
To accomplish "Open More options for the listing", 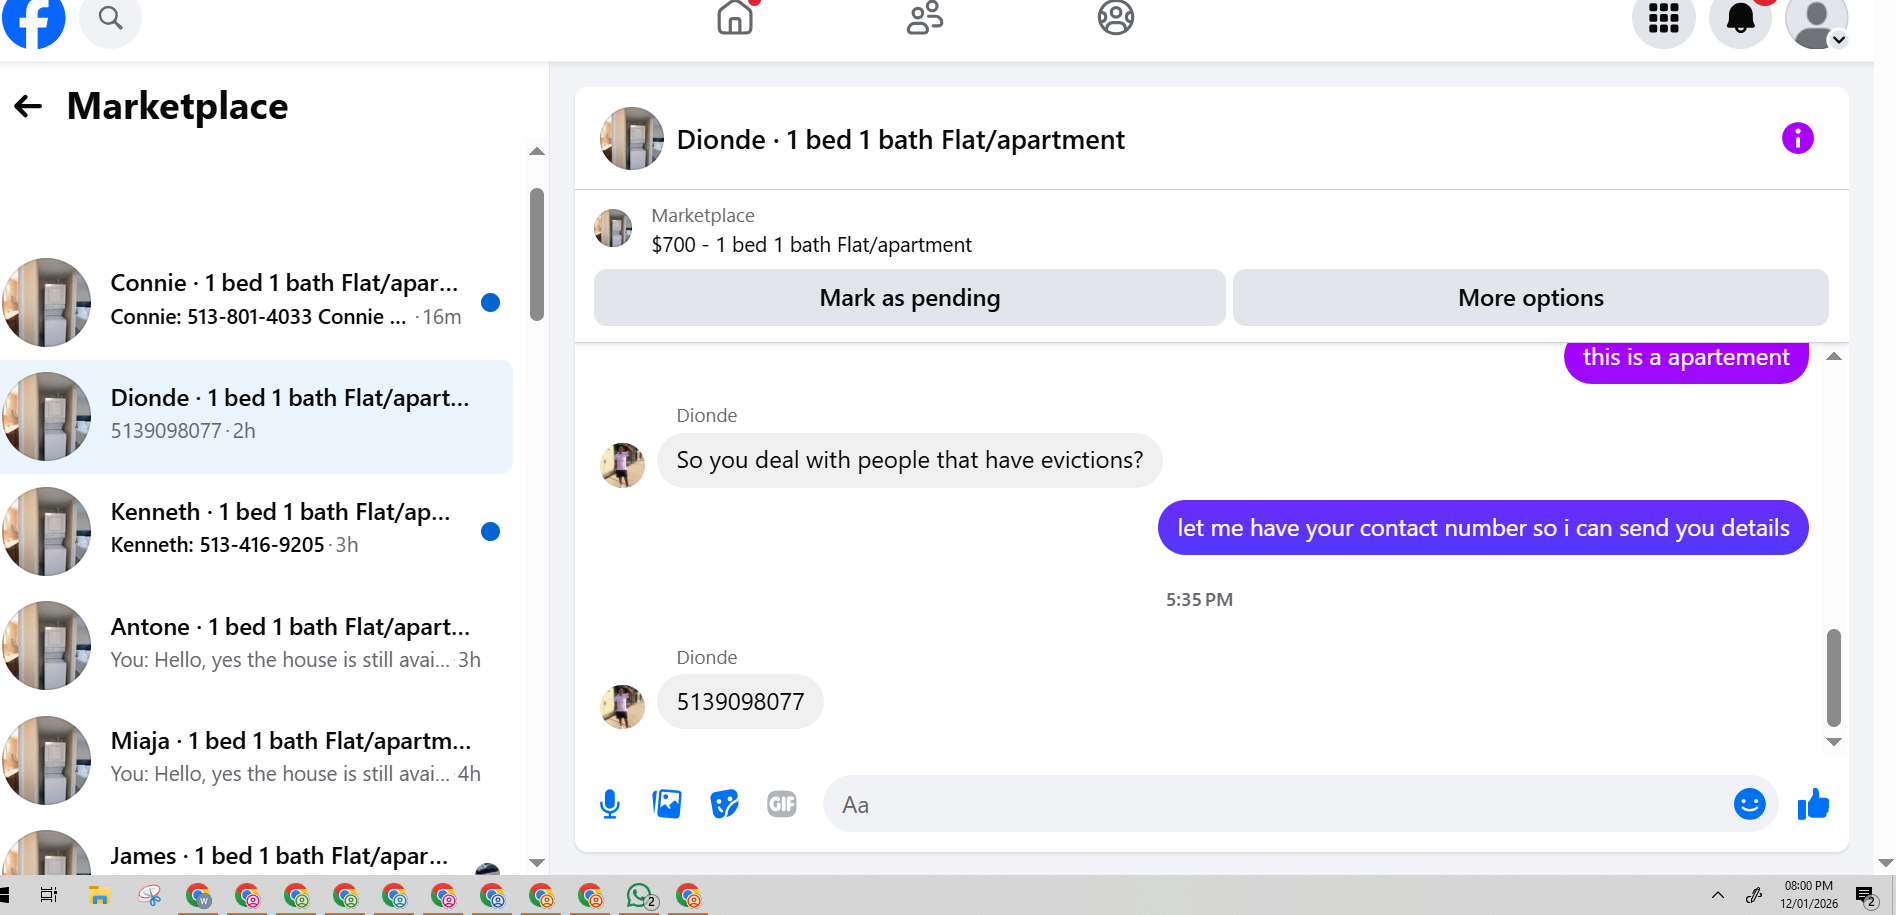I will click(1530, 298).
